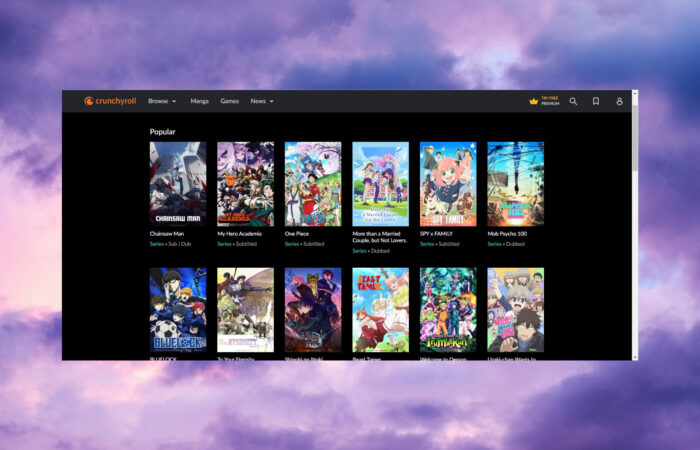This screenshot has width=700, height=450.
Task: Click 'Series • Subtitled' under My Hero Academia
Action: 237,244
